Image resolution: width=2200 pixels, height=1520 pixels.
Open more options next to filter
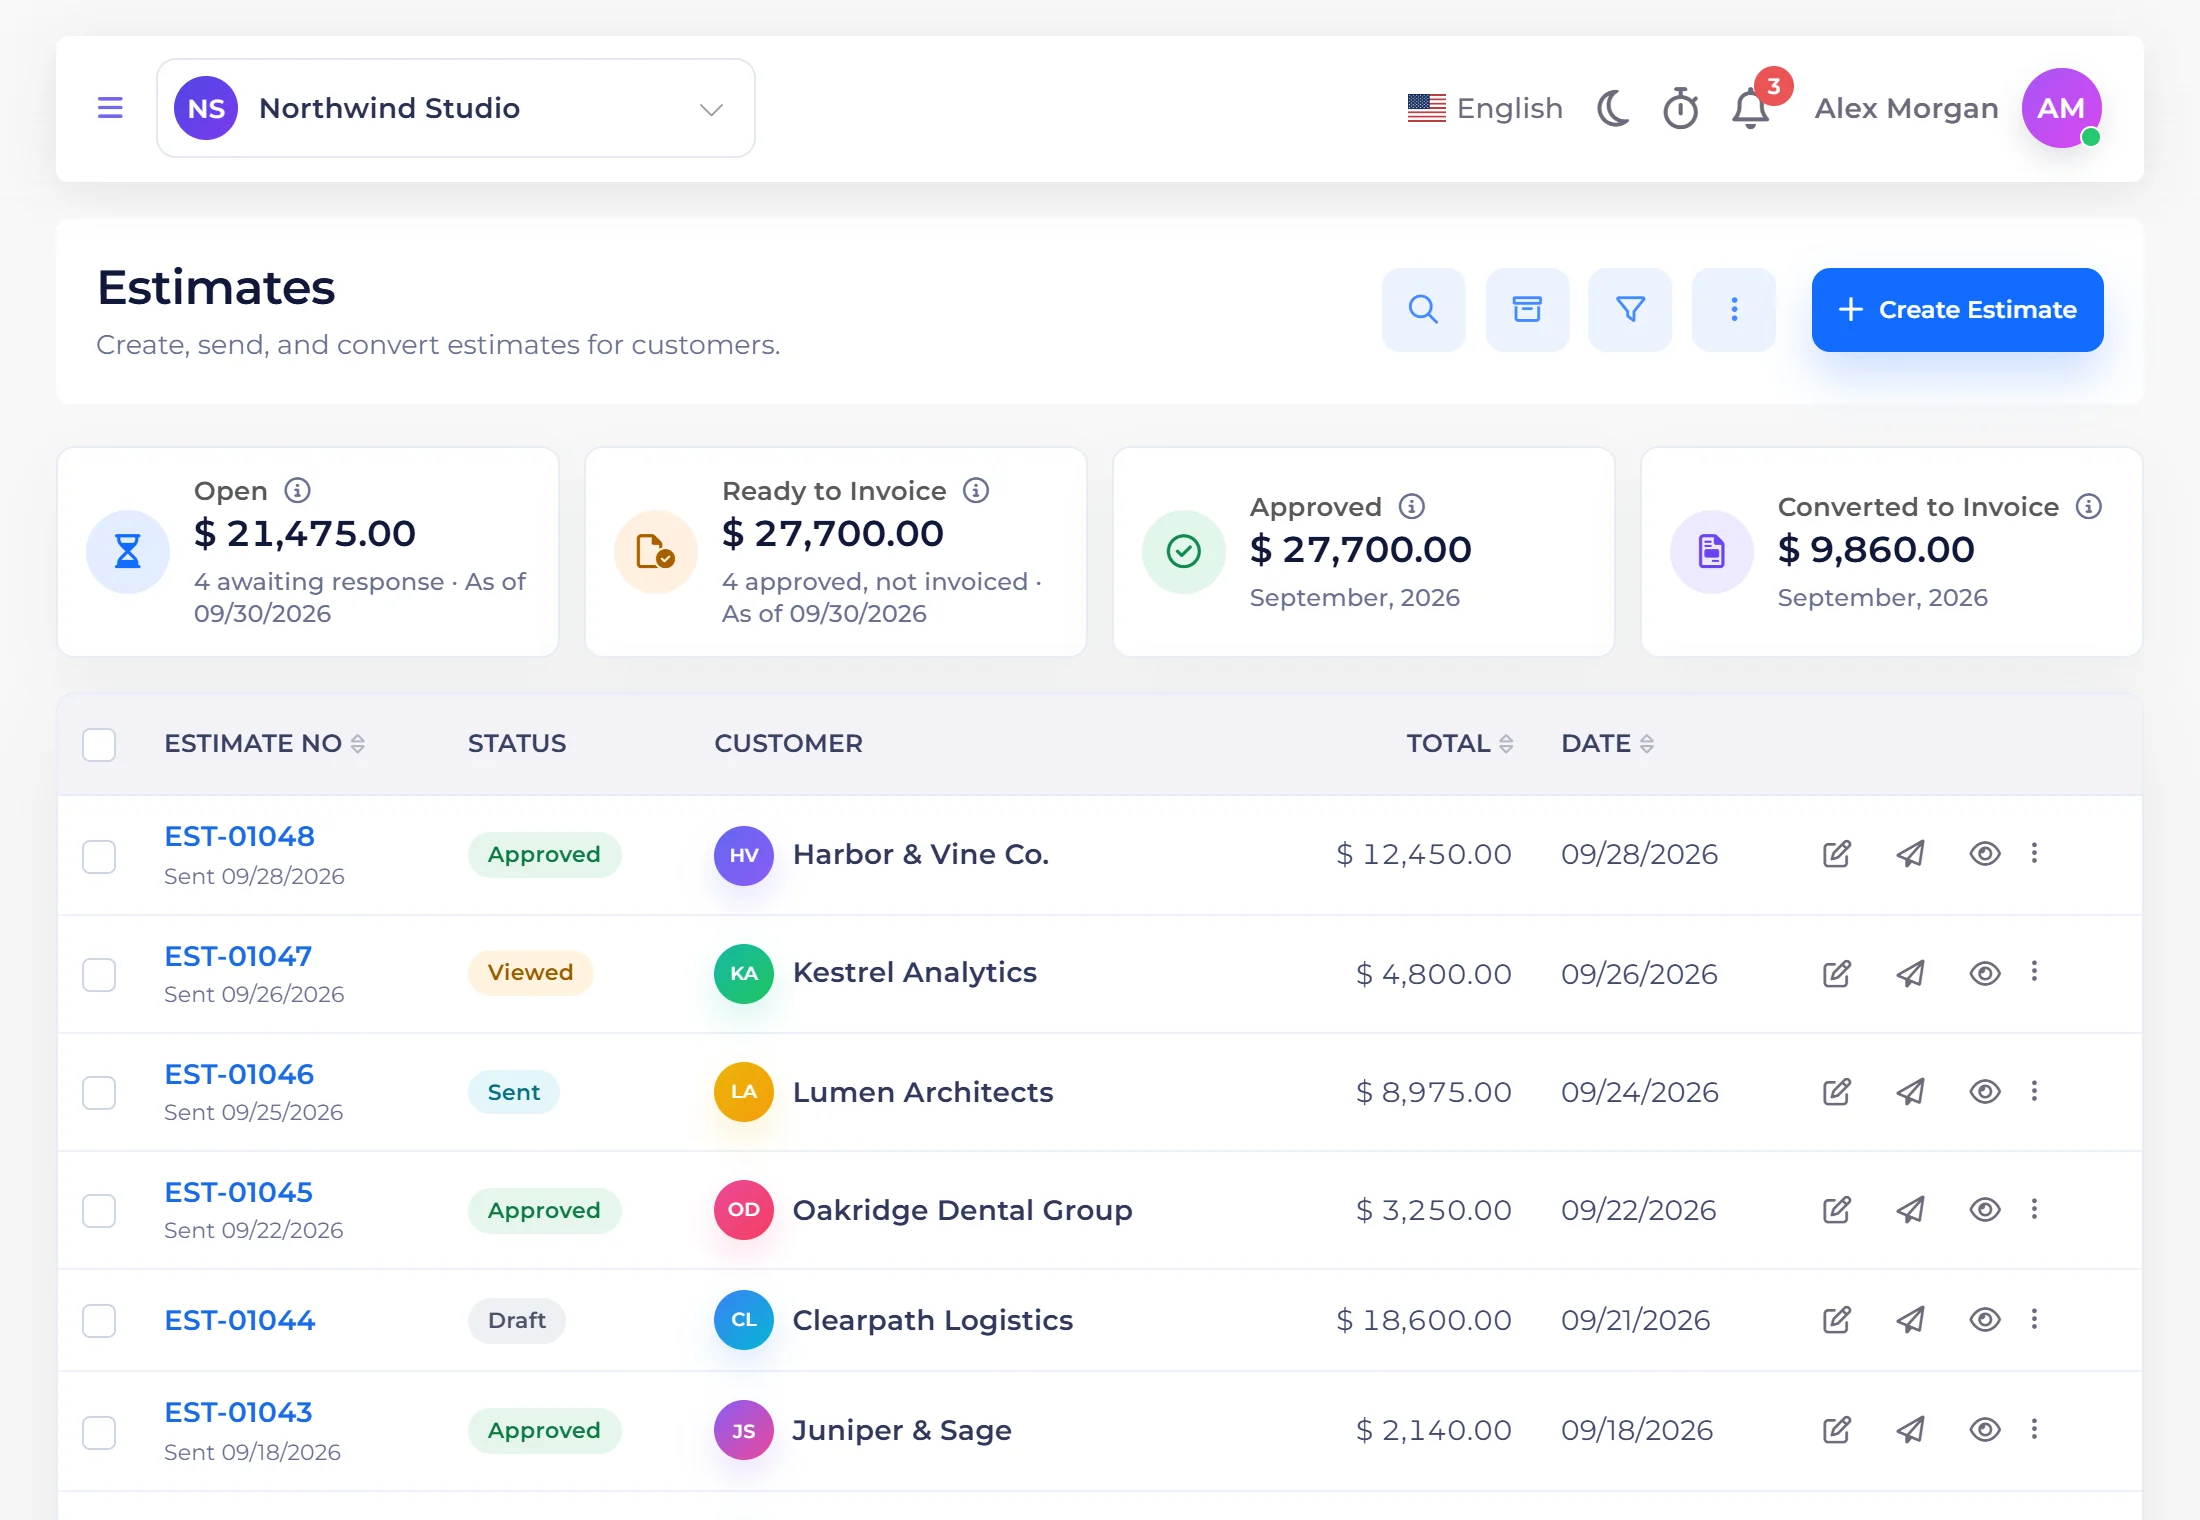1734,310
